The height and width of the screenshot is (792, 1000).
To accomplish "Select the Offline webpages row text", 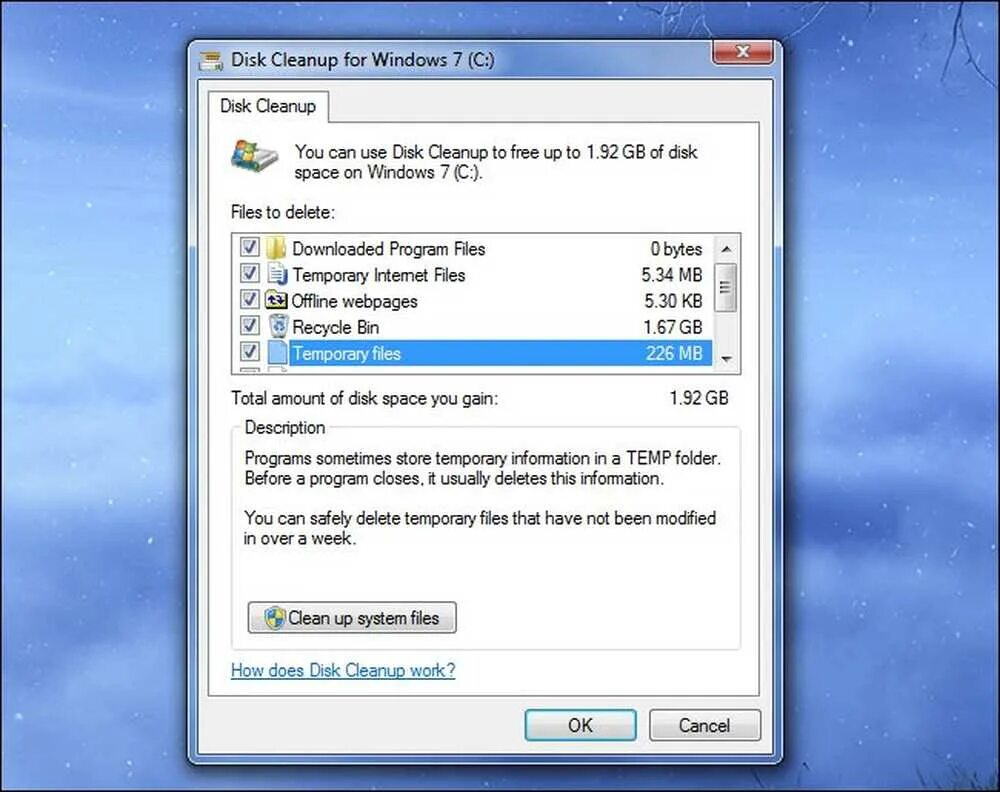I will pyautogui.click(x=355, y=301).
